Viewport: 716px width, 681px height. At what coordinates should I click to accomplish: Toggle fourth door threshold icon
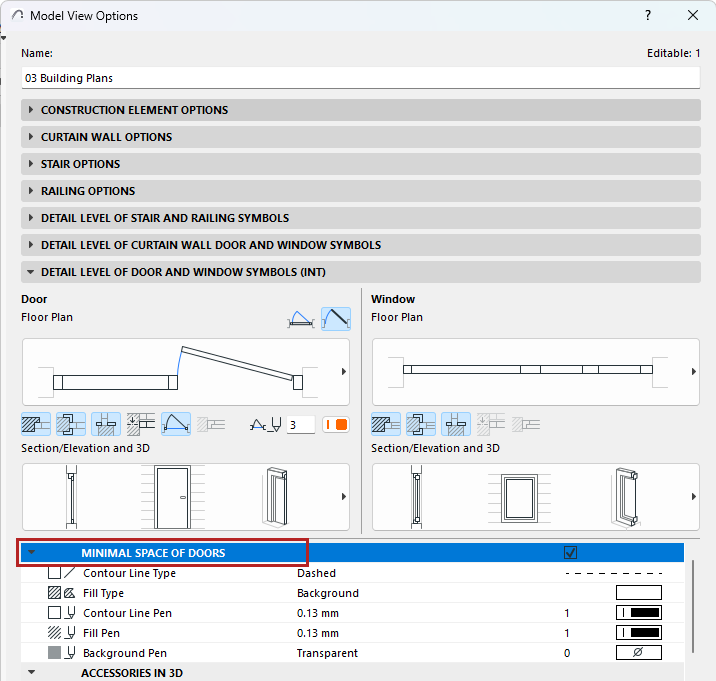tap(141, 424)
